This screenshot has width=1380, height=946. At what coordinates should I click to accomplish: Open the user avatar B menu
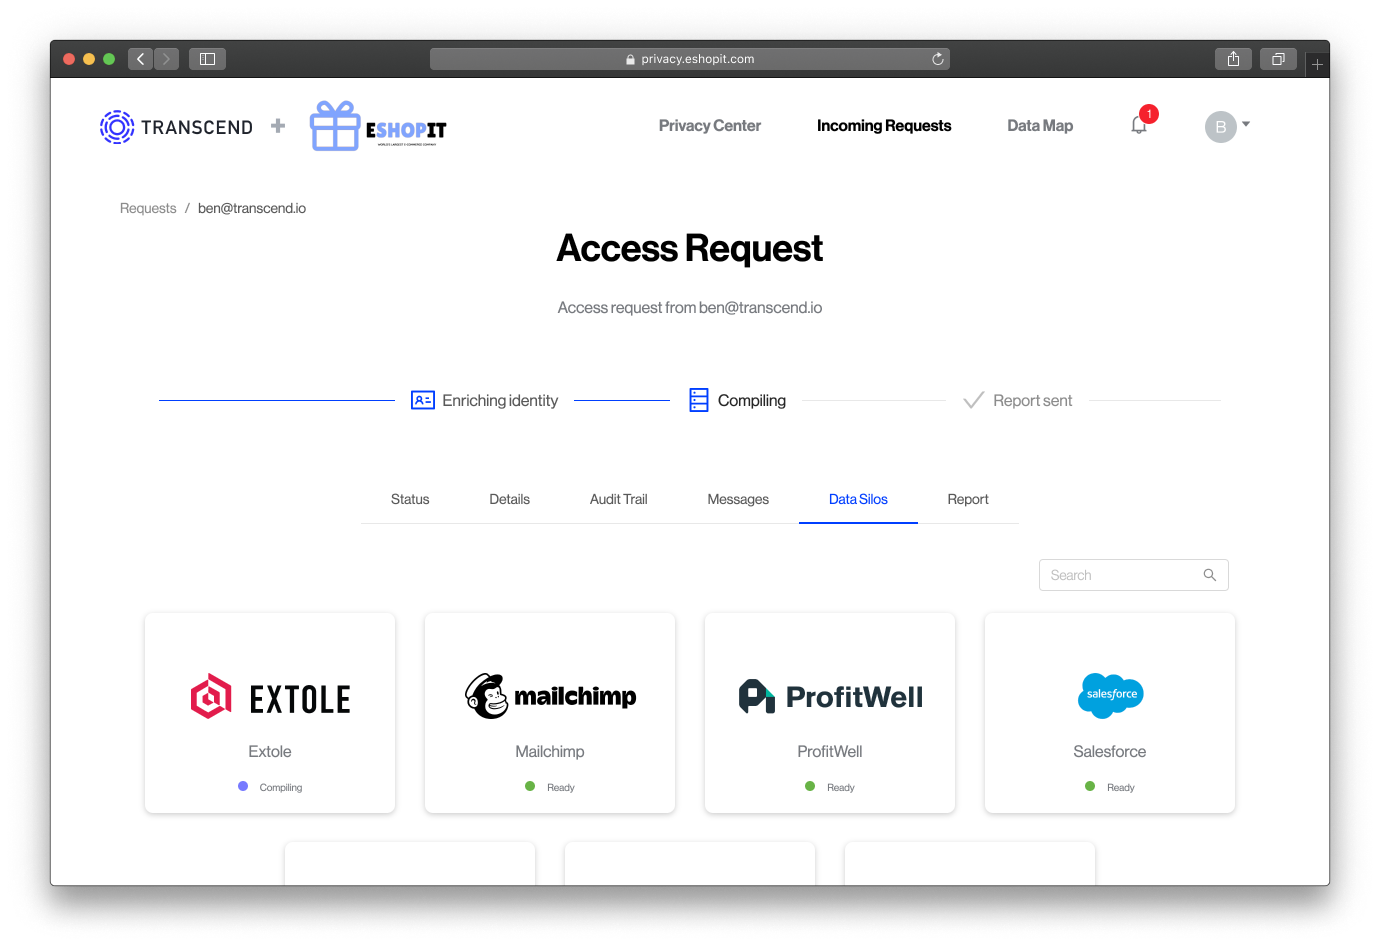click(x=1220, y=127)
